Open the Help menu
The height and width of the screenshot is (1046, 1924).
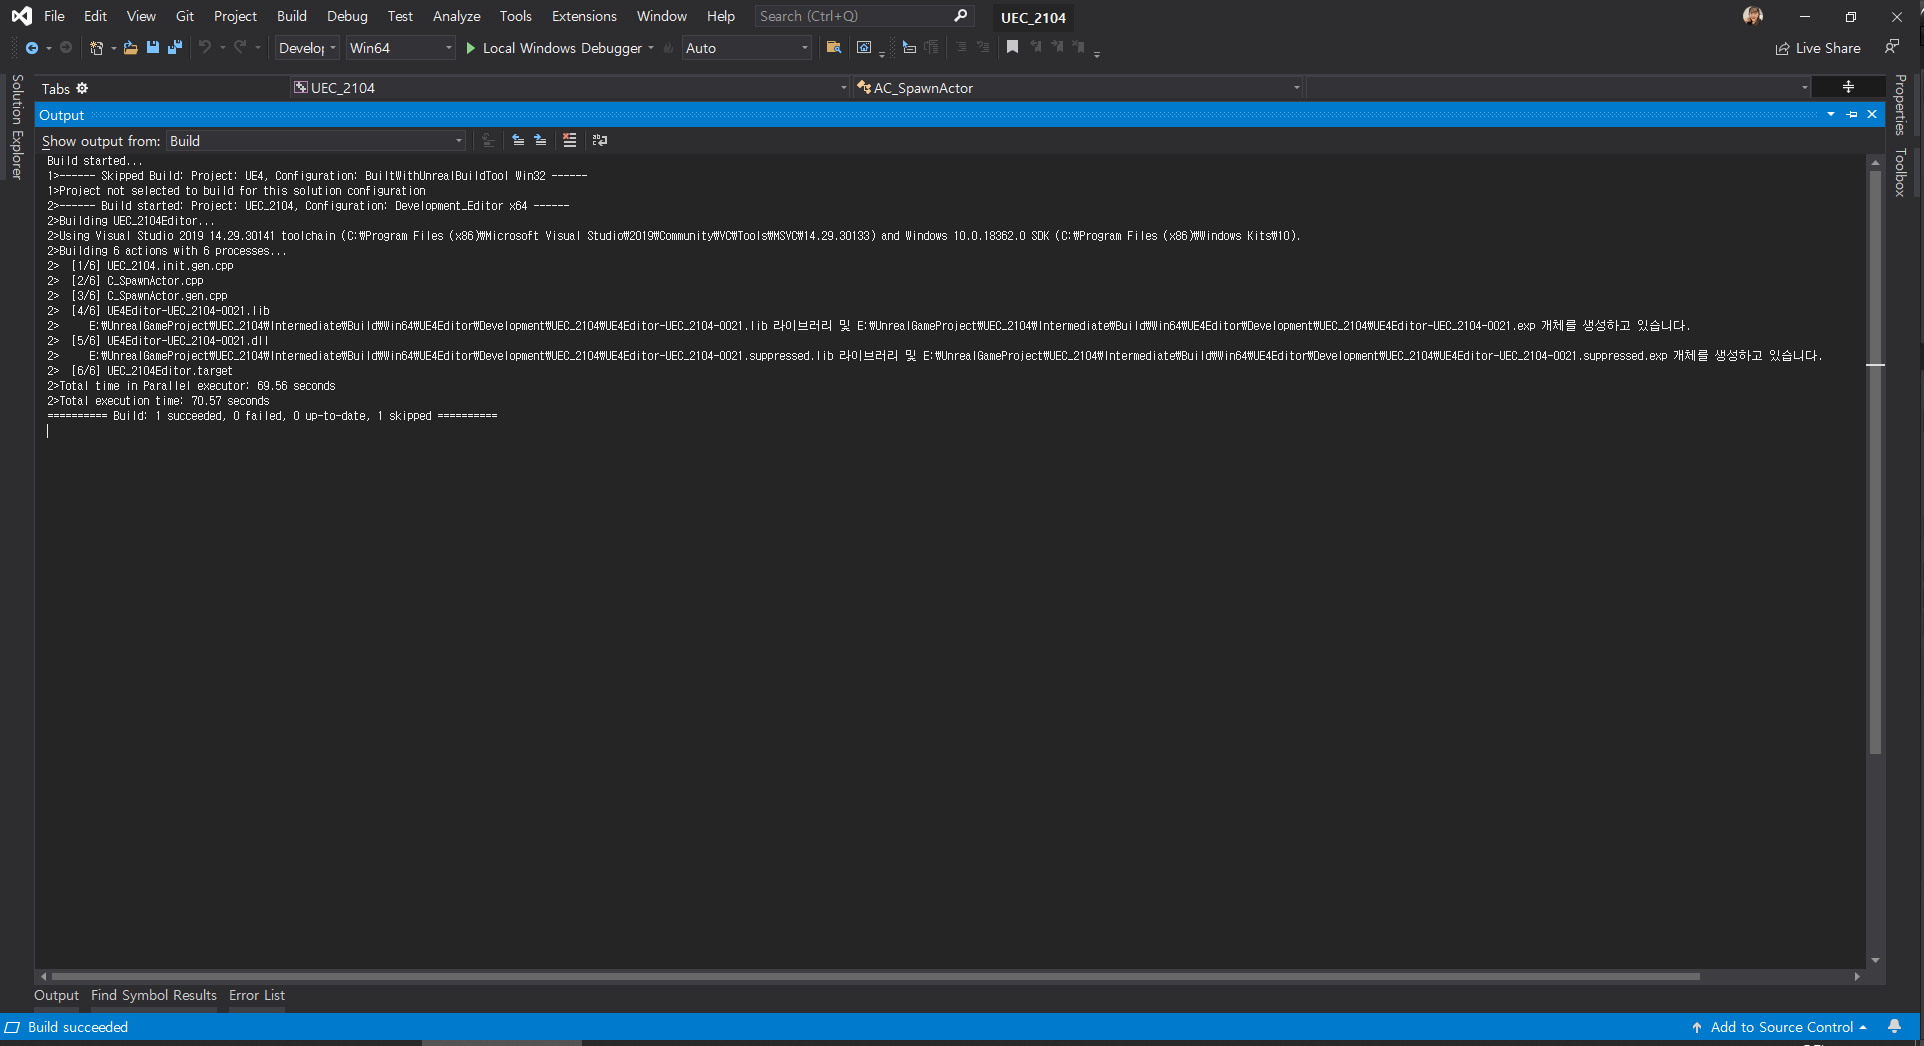720,16
